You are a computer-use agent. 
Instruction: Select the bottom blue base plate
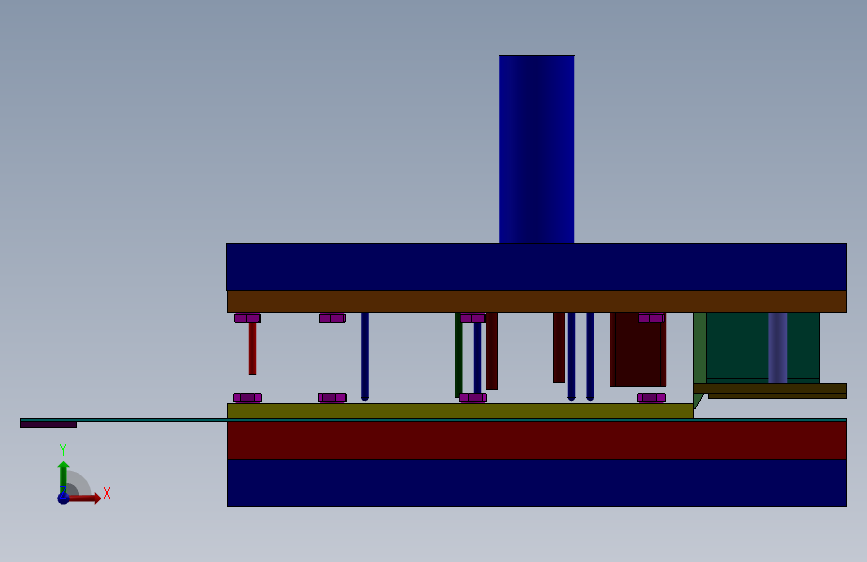tap(536, 483)
